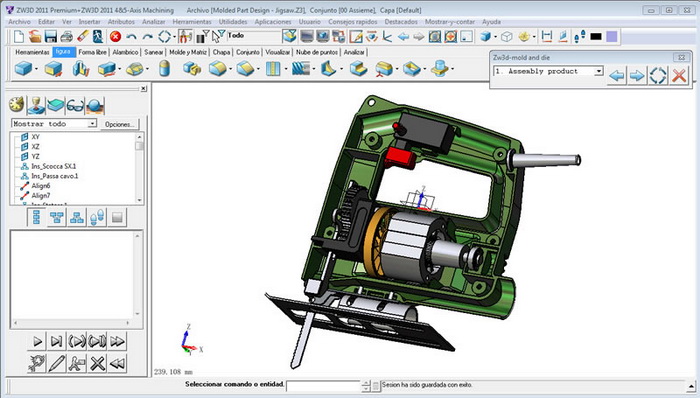
Task: Select the Align6 item in tree
Action: point(41,186)
